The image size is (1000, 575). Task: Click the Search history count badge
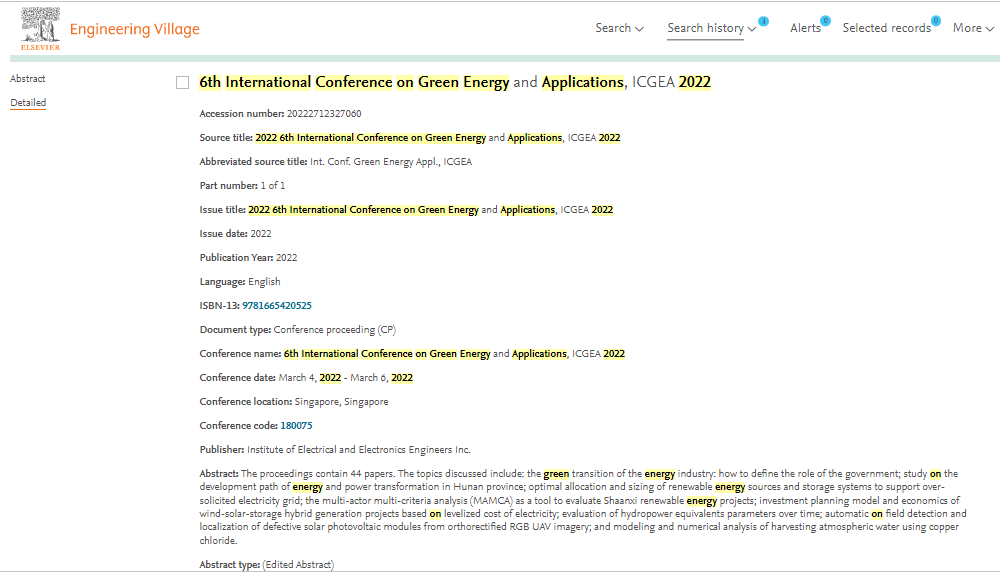point(763,21)
